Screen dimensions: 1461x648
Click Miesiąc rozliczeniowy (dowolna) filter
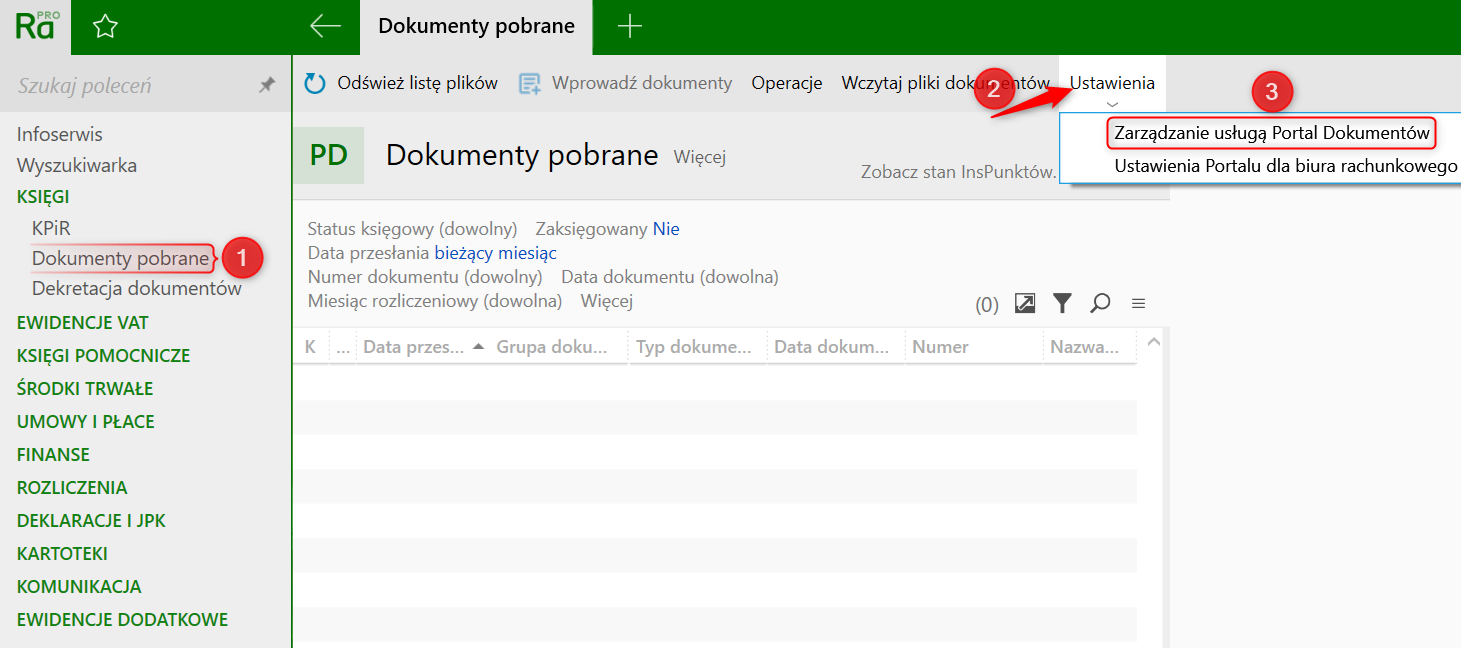[435, 301]
